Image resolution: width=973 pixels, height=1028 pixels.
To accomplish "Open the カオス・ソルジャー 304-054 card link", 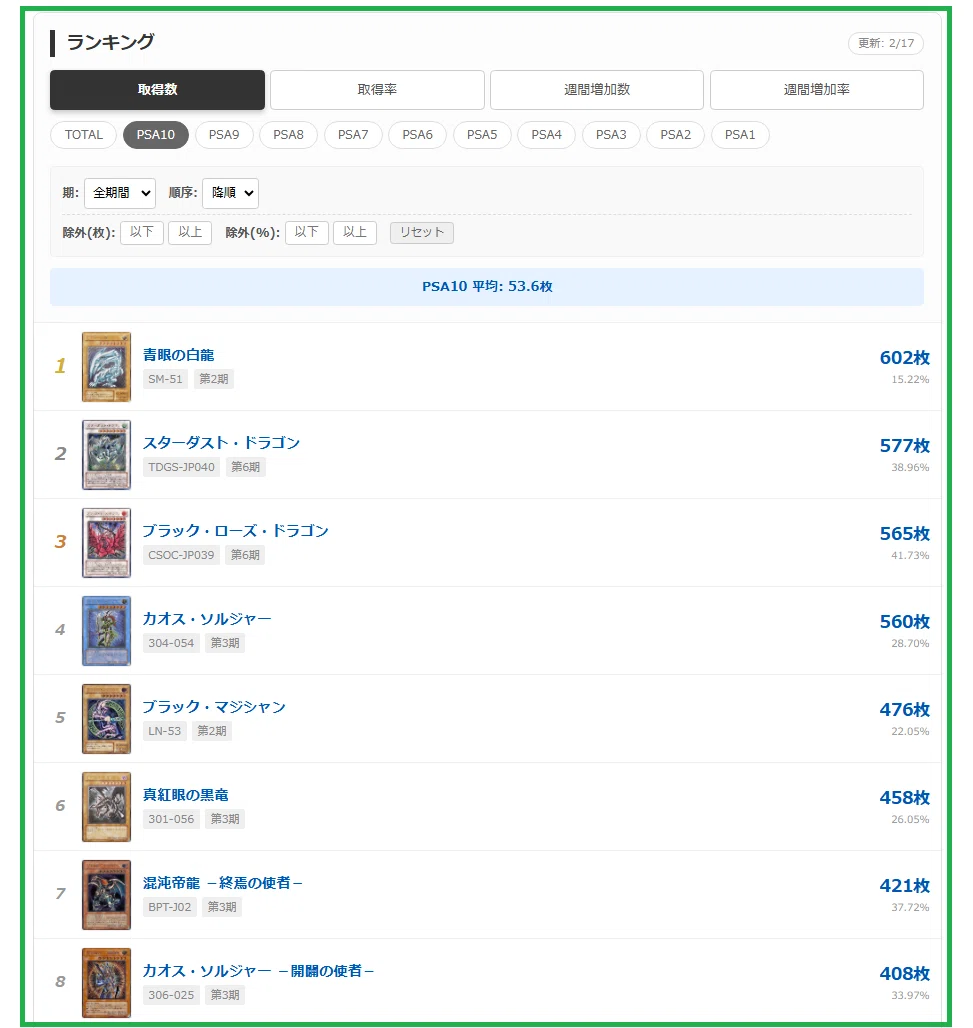I will coord(207,618).
